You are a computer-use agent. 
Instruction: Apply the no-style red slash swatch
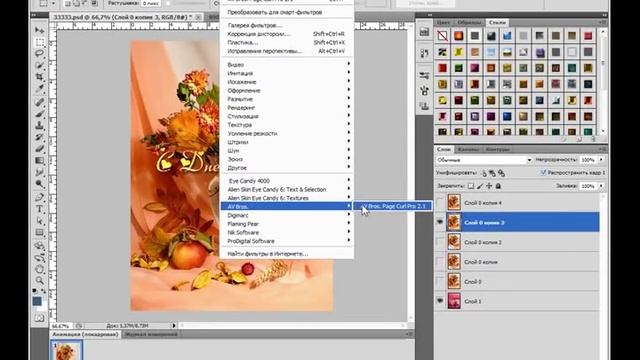(442, 36)
